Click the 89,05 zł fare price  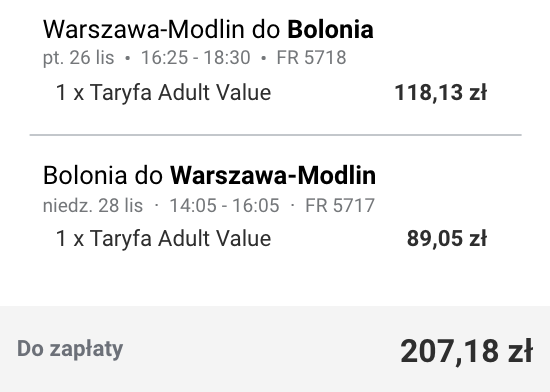point(447,239)
